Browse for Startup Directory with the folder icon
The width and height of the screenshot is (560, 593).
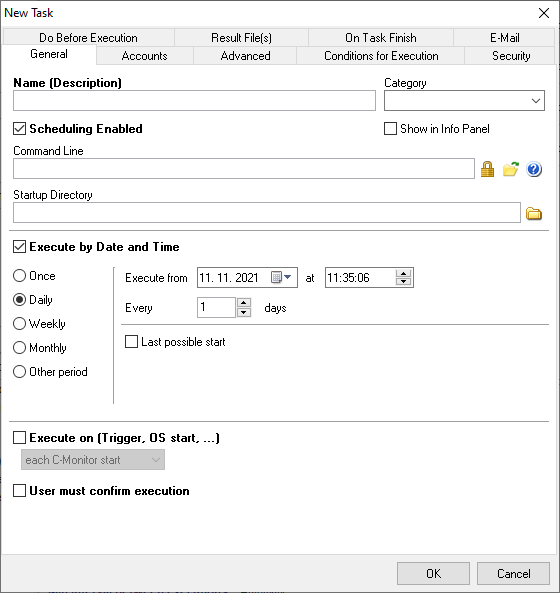tap(534, 213)
